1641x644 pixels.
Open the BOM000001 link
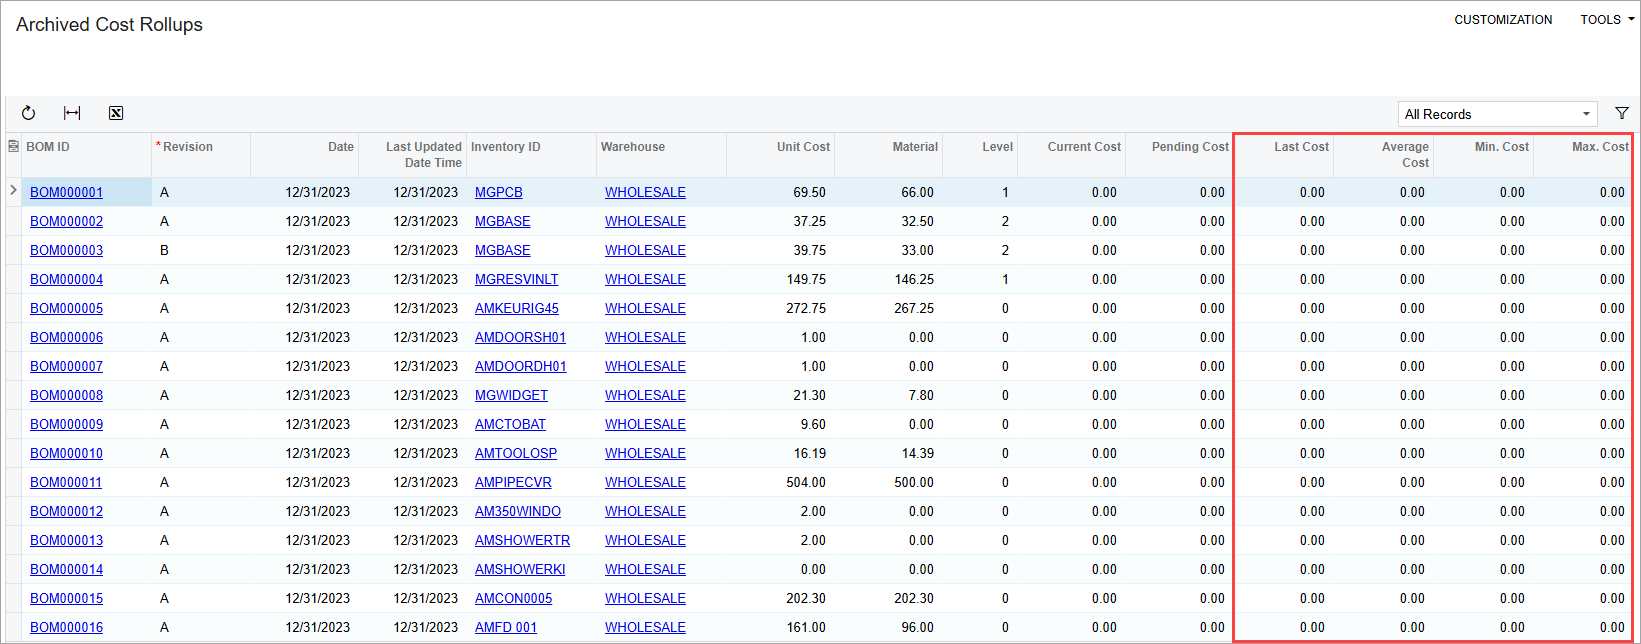[x=66, y=192]
